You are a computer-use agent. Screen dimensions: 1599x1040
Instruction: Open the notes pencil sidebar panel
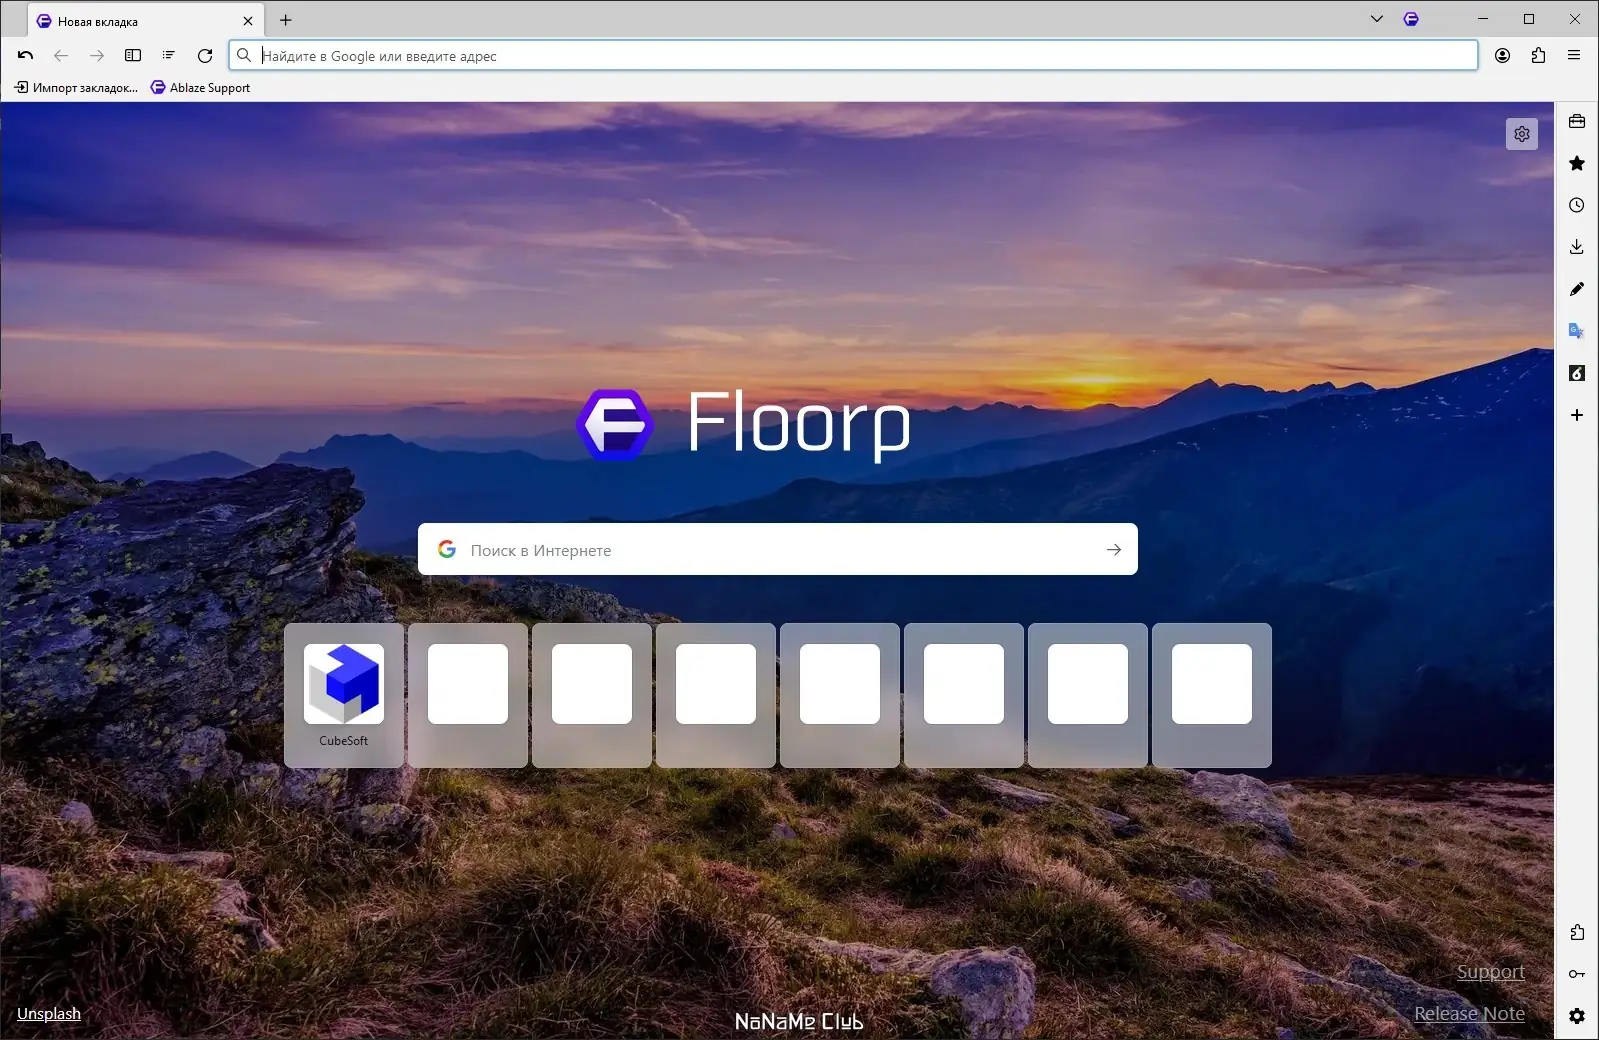point(1577,289)
